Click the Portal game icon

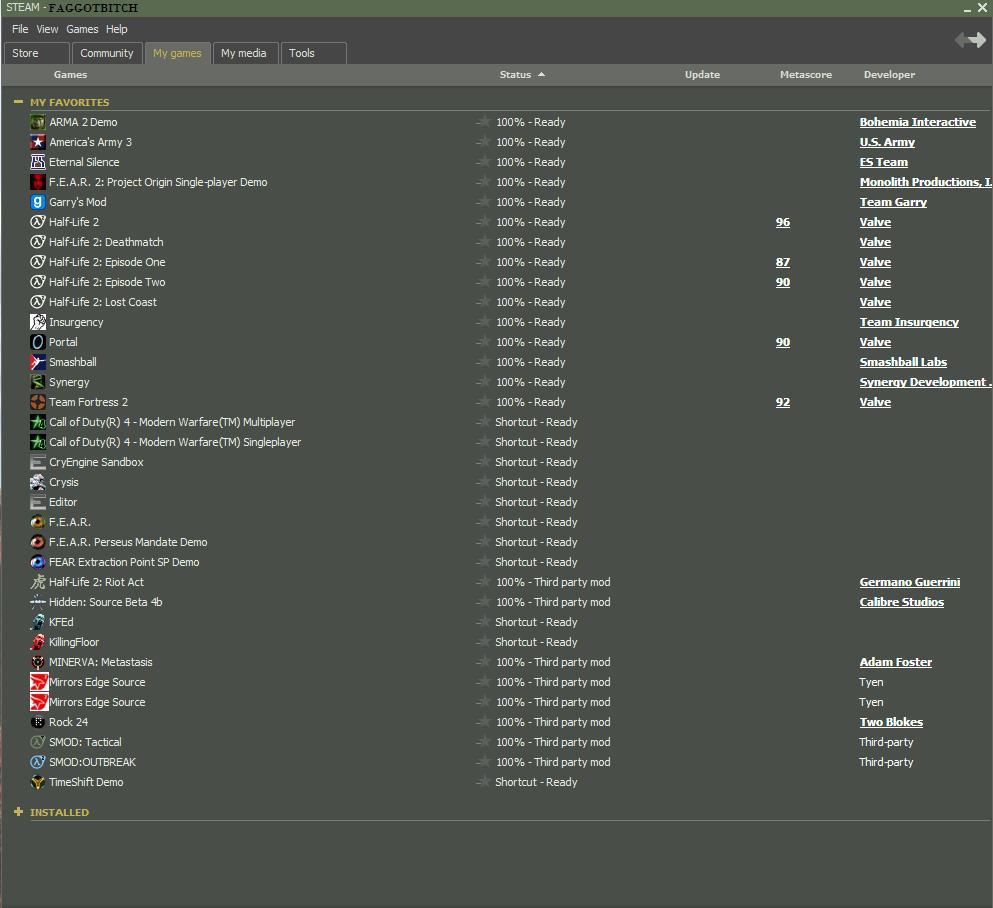(38, 342)
